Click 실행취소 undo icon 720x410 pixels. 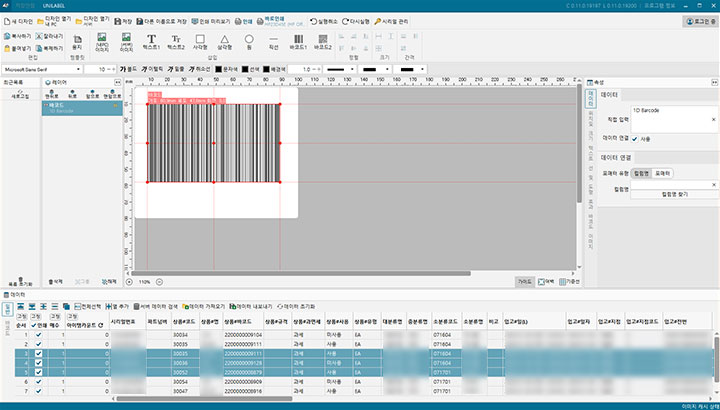pyautogui.click(x=315, y=20)
